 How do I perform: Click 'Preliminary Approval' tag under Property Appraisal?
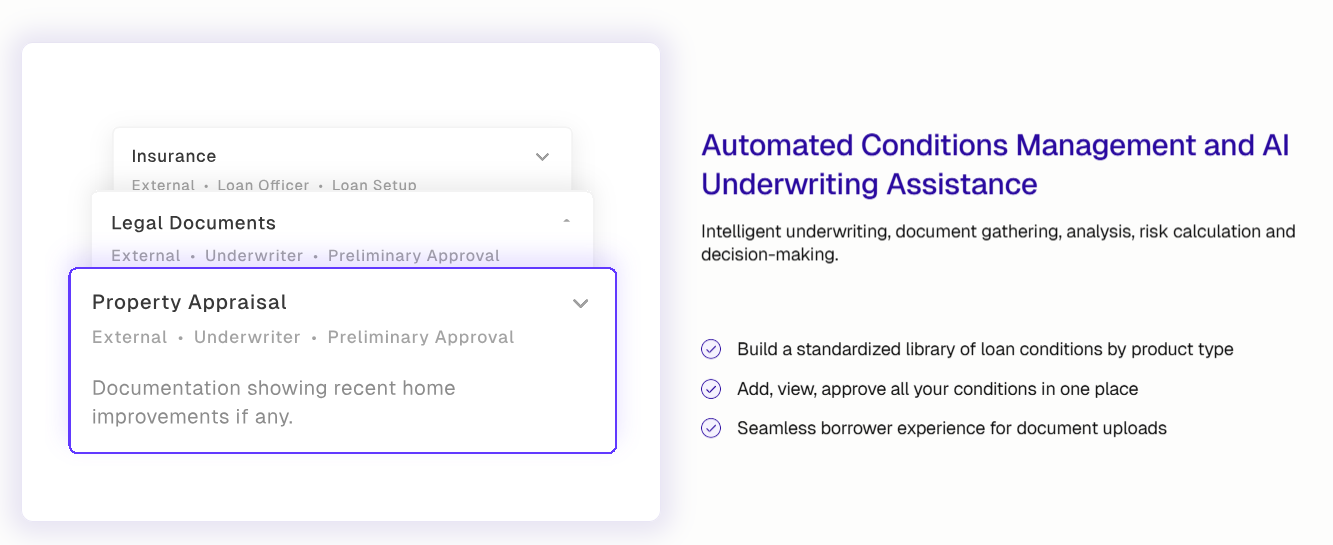pyautogui.click(x=421, y=337)
